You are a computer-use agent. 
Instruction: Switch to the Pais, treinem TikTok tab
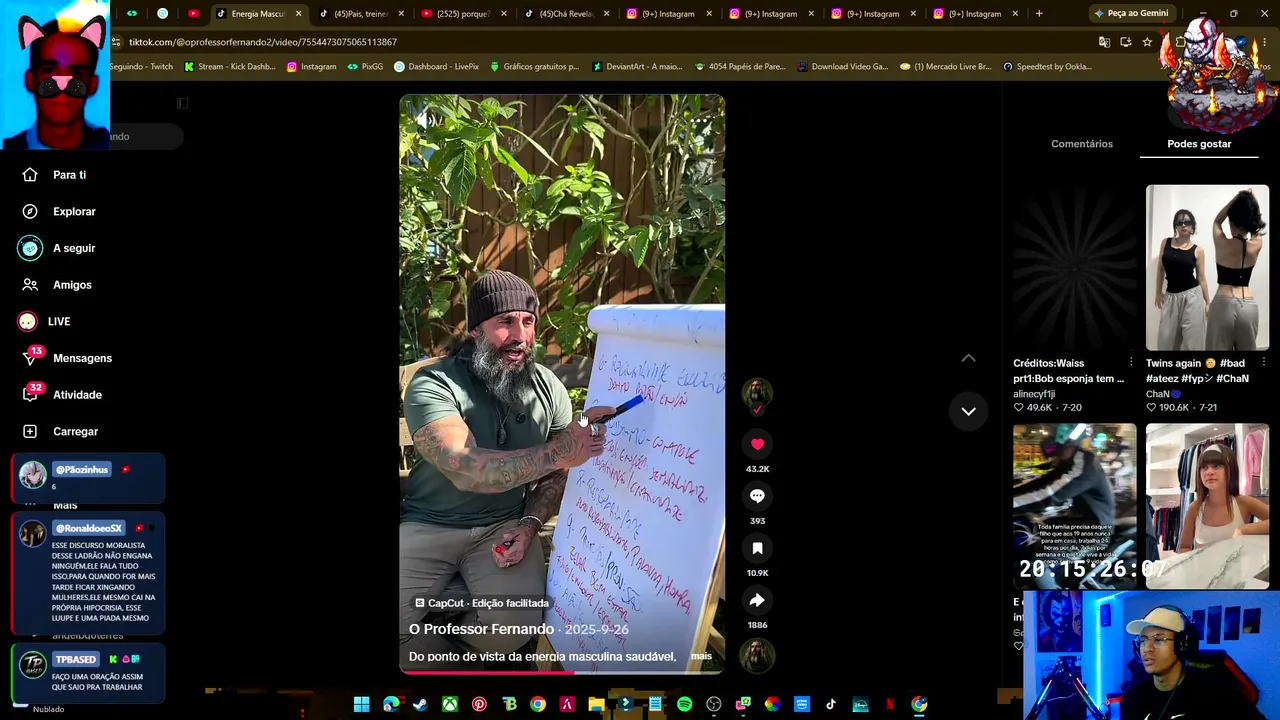tap(361, 14)
